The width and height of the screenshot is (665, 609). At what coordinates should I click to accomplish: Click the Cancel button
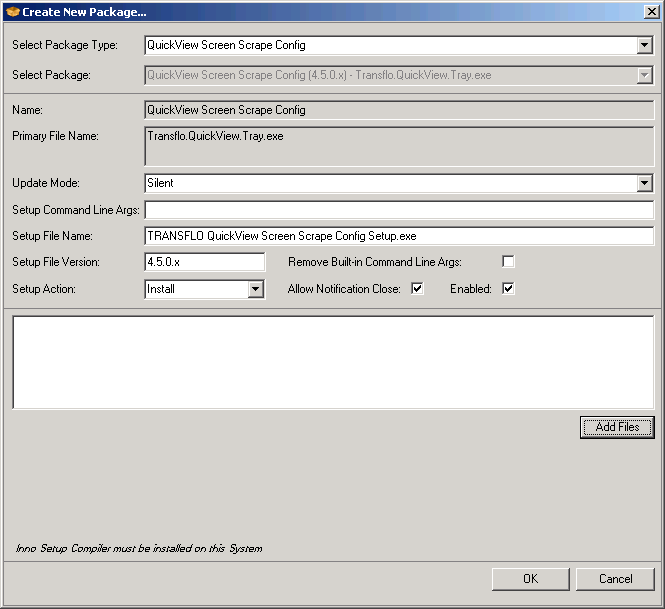615,579
